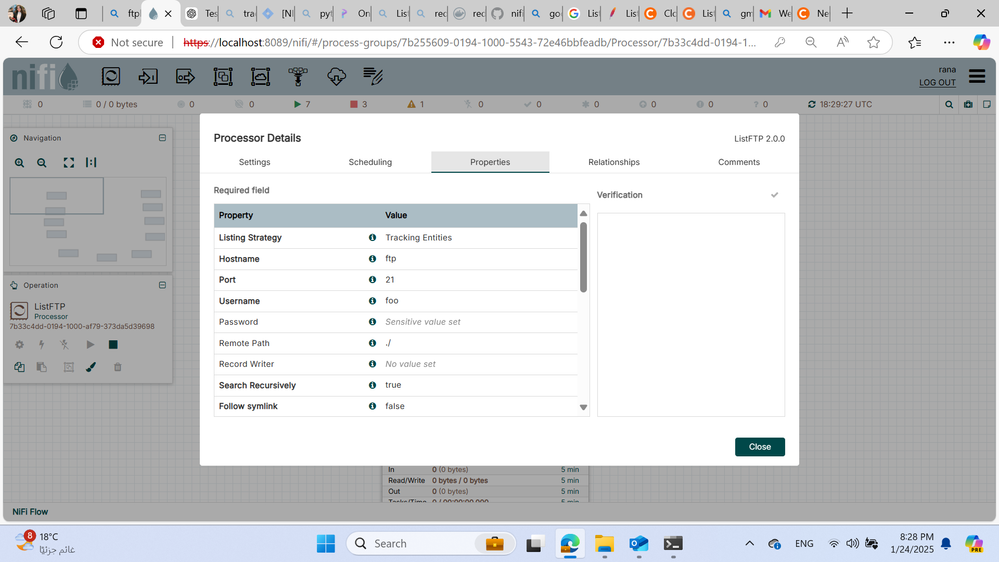The height and width of the screenshot is (562, 999).
Task: Click the browser Refresh button
Action: tap(56, 42)
